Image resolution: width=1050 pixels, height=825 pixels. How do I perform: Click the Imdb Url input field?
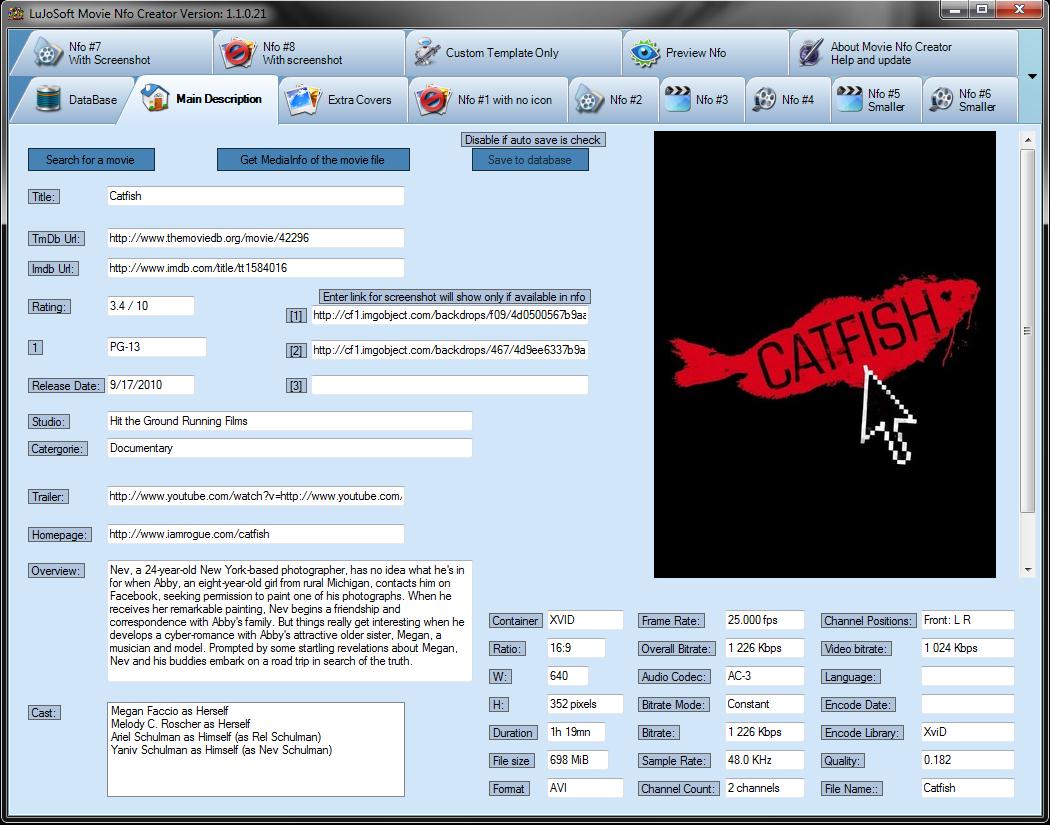tap(255, 268)
